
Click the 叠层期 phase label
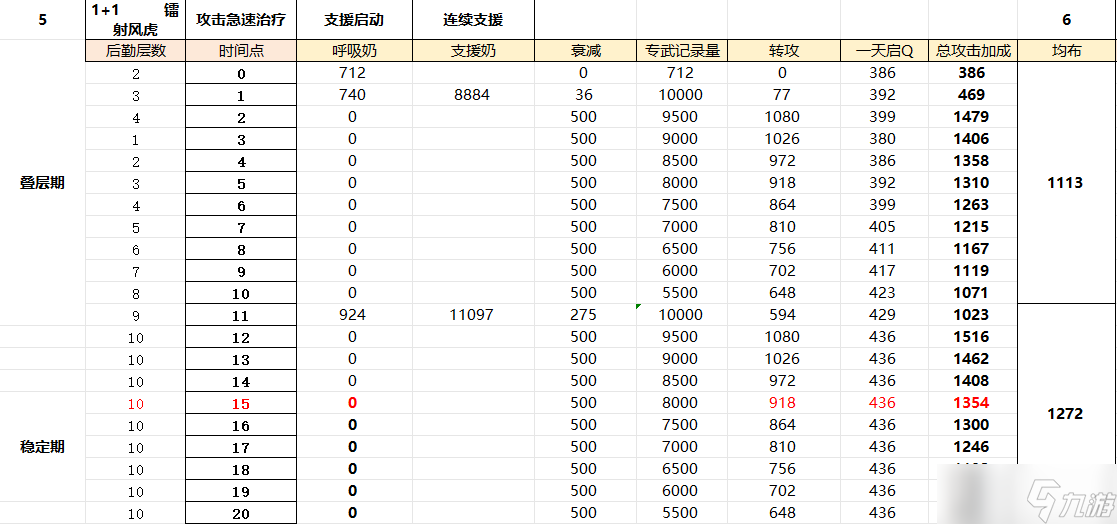click(42, 183)
